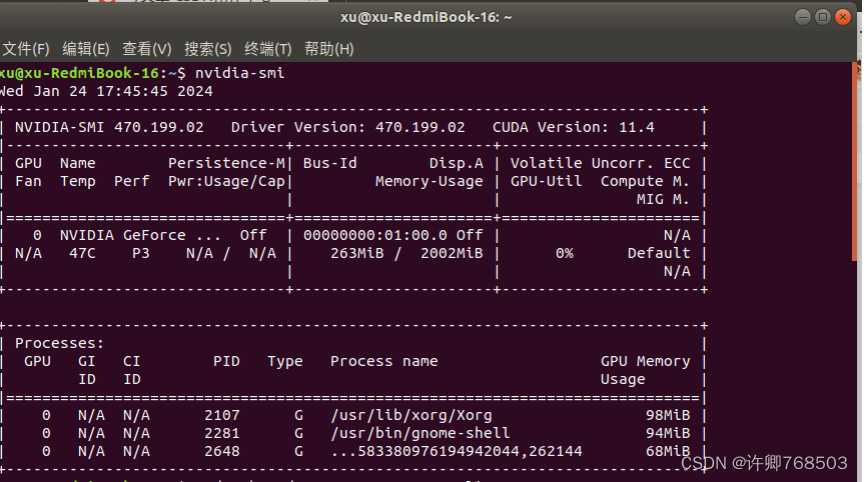
Task: Click the PID column header
Action: click(226, 361)
